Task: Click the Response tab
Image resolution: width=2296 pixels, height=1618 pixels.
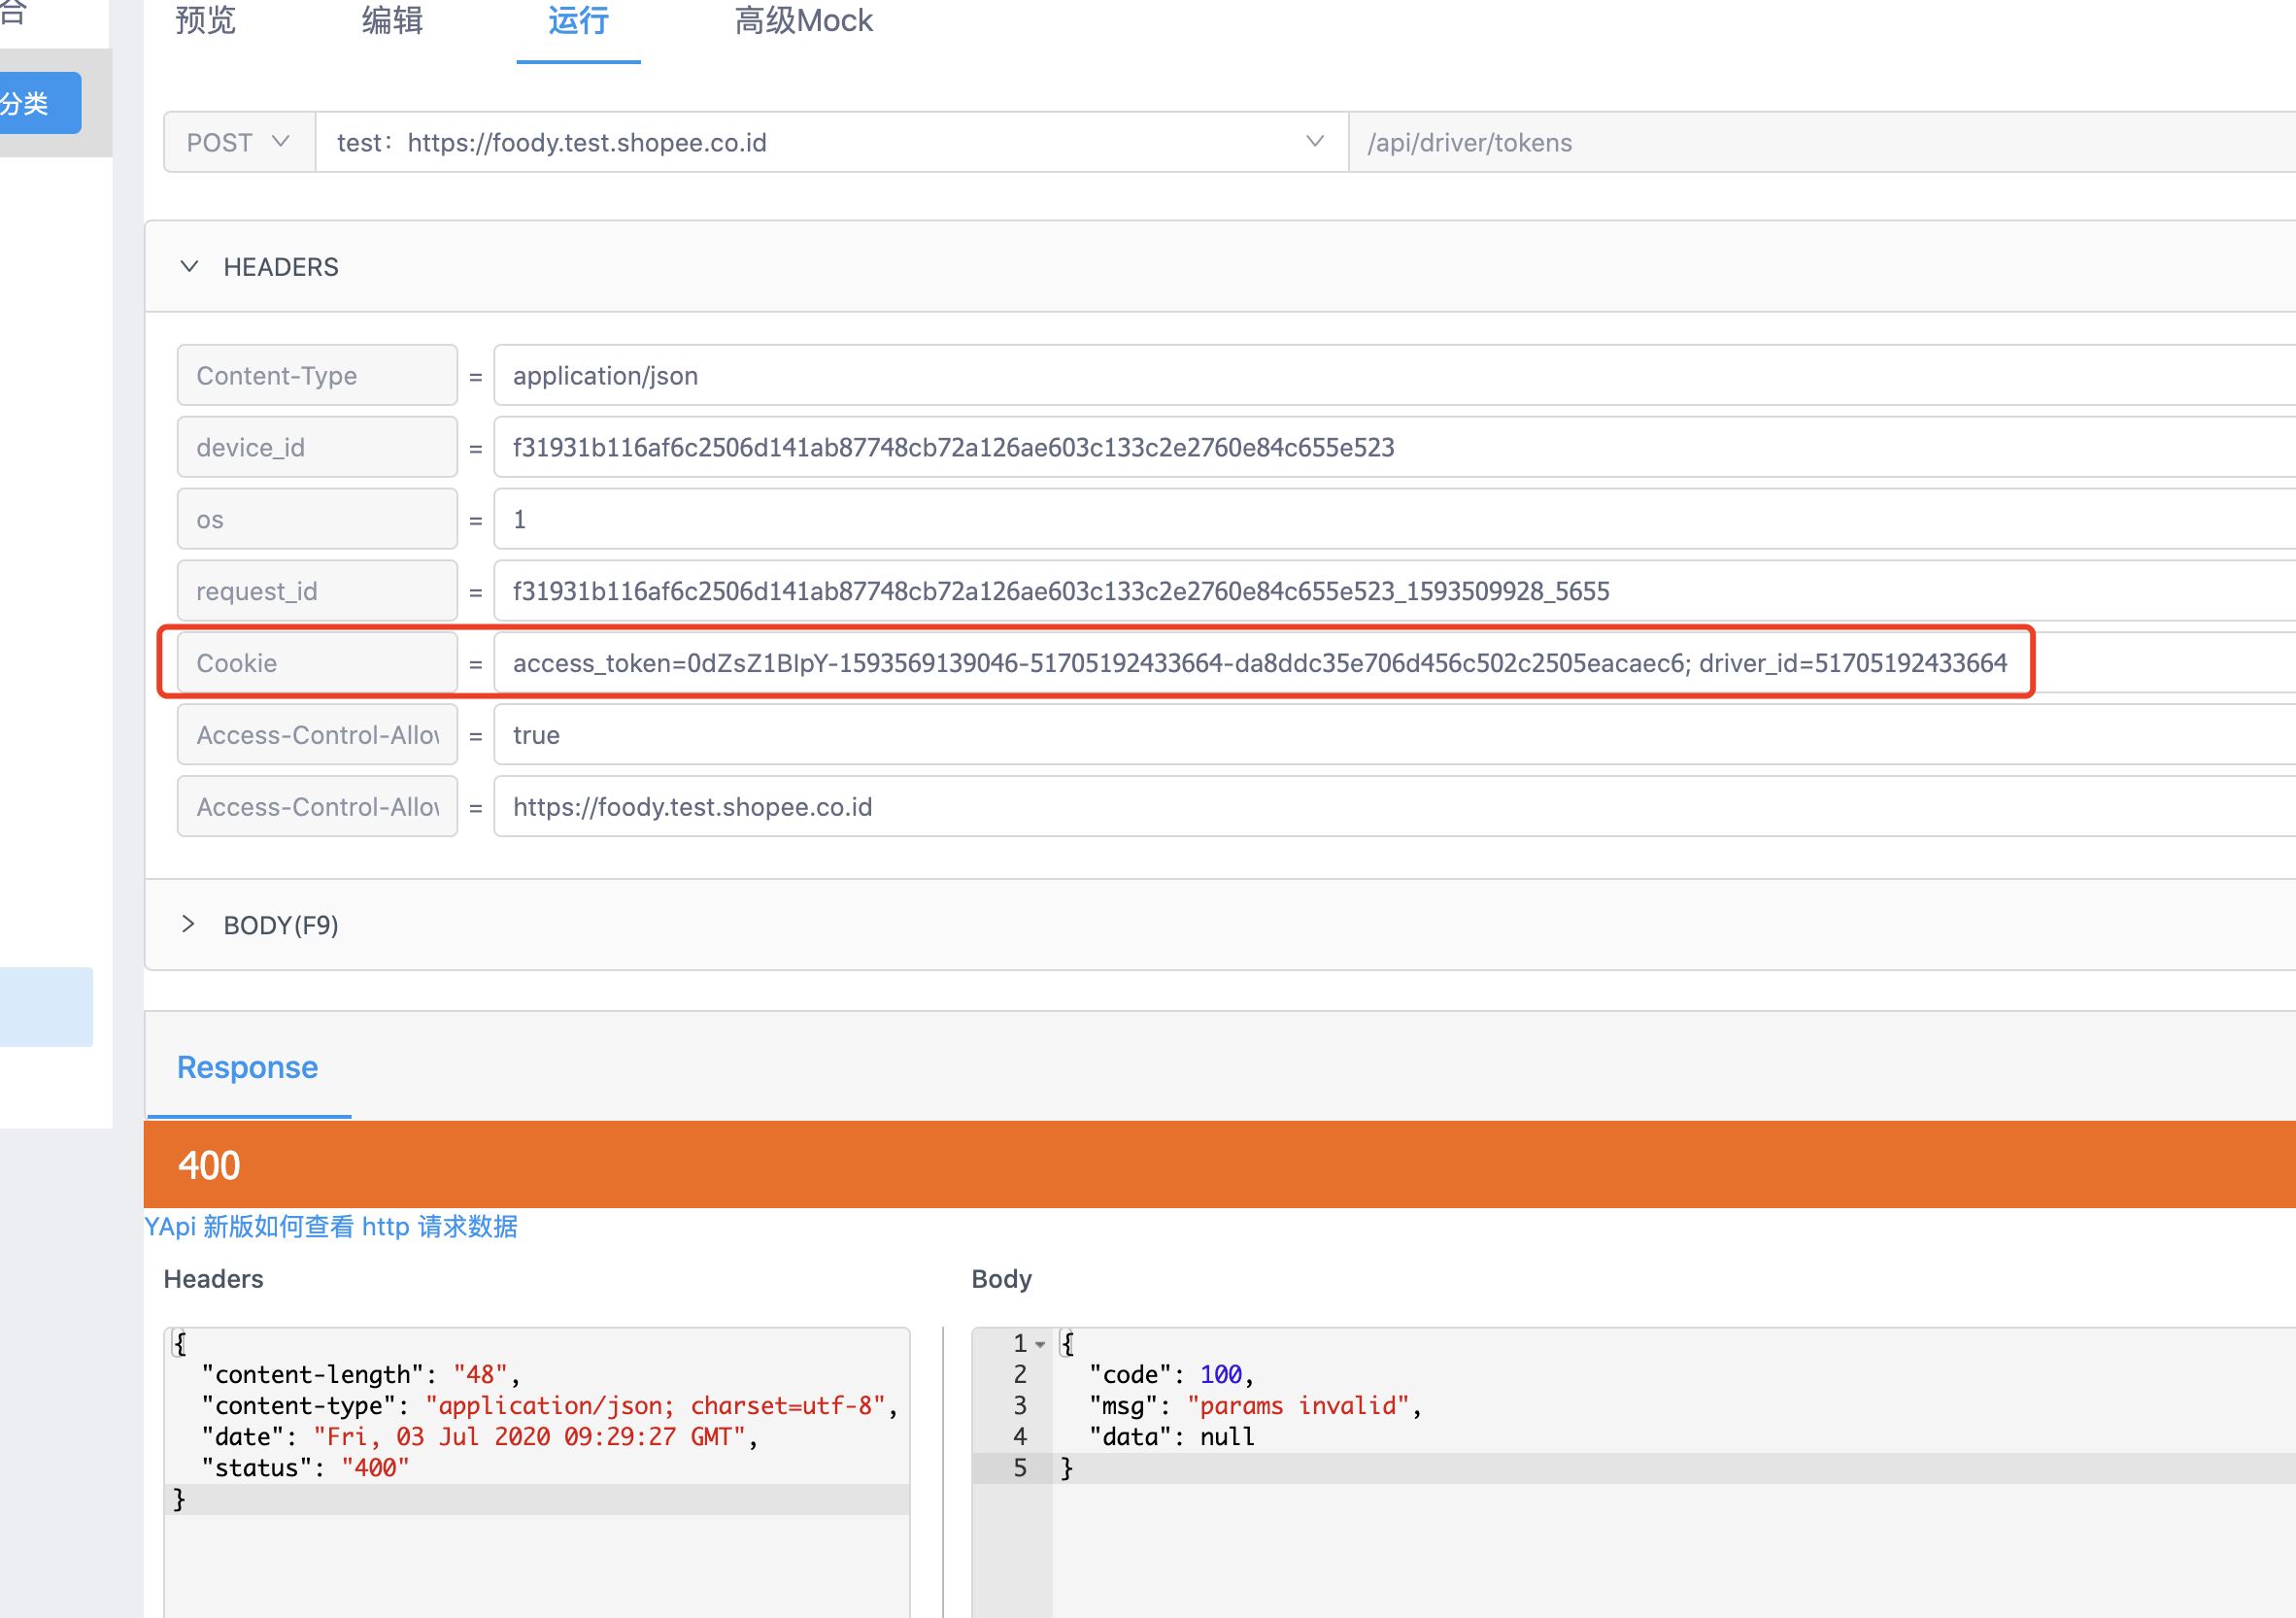Action: pos(247,1067)
